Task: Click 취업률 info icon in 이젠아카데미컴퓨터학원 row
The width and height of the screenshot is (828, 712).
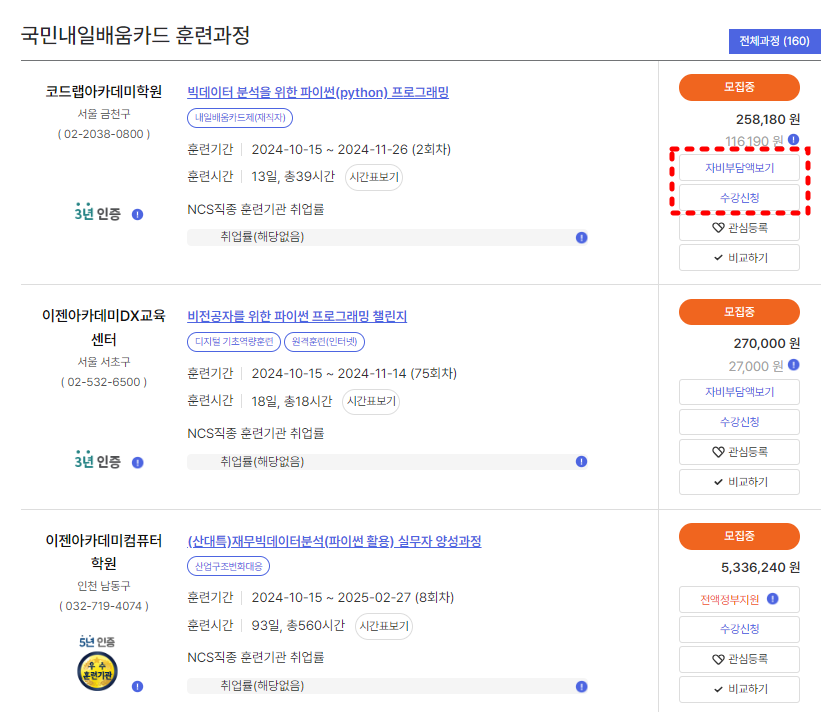Action: click(x=581, y=687)
